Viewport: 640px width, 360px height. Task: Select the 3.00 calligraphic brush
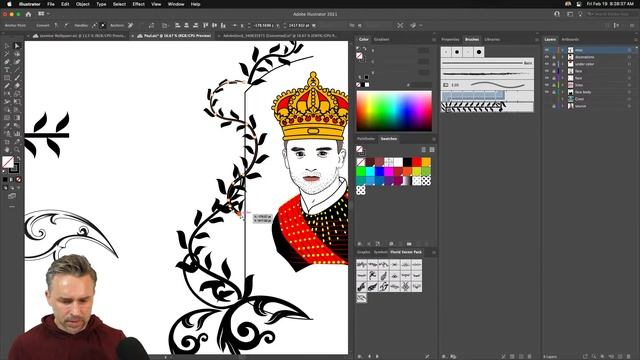click(x=487, y=85)
